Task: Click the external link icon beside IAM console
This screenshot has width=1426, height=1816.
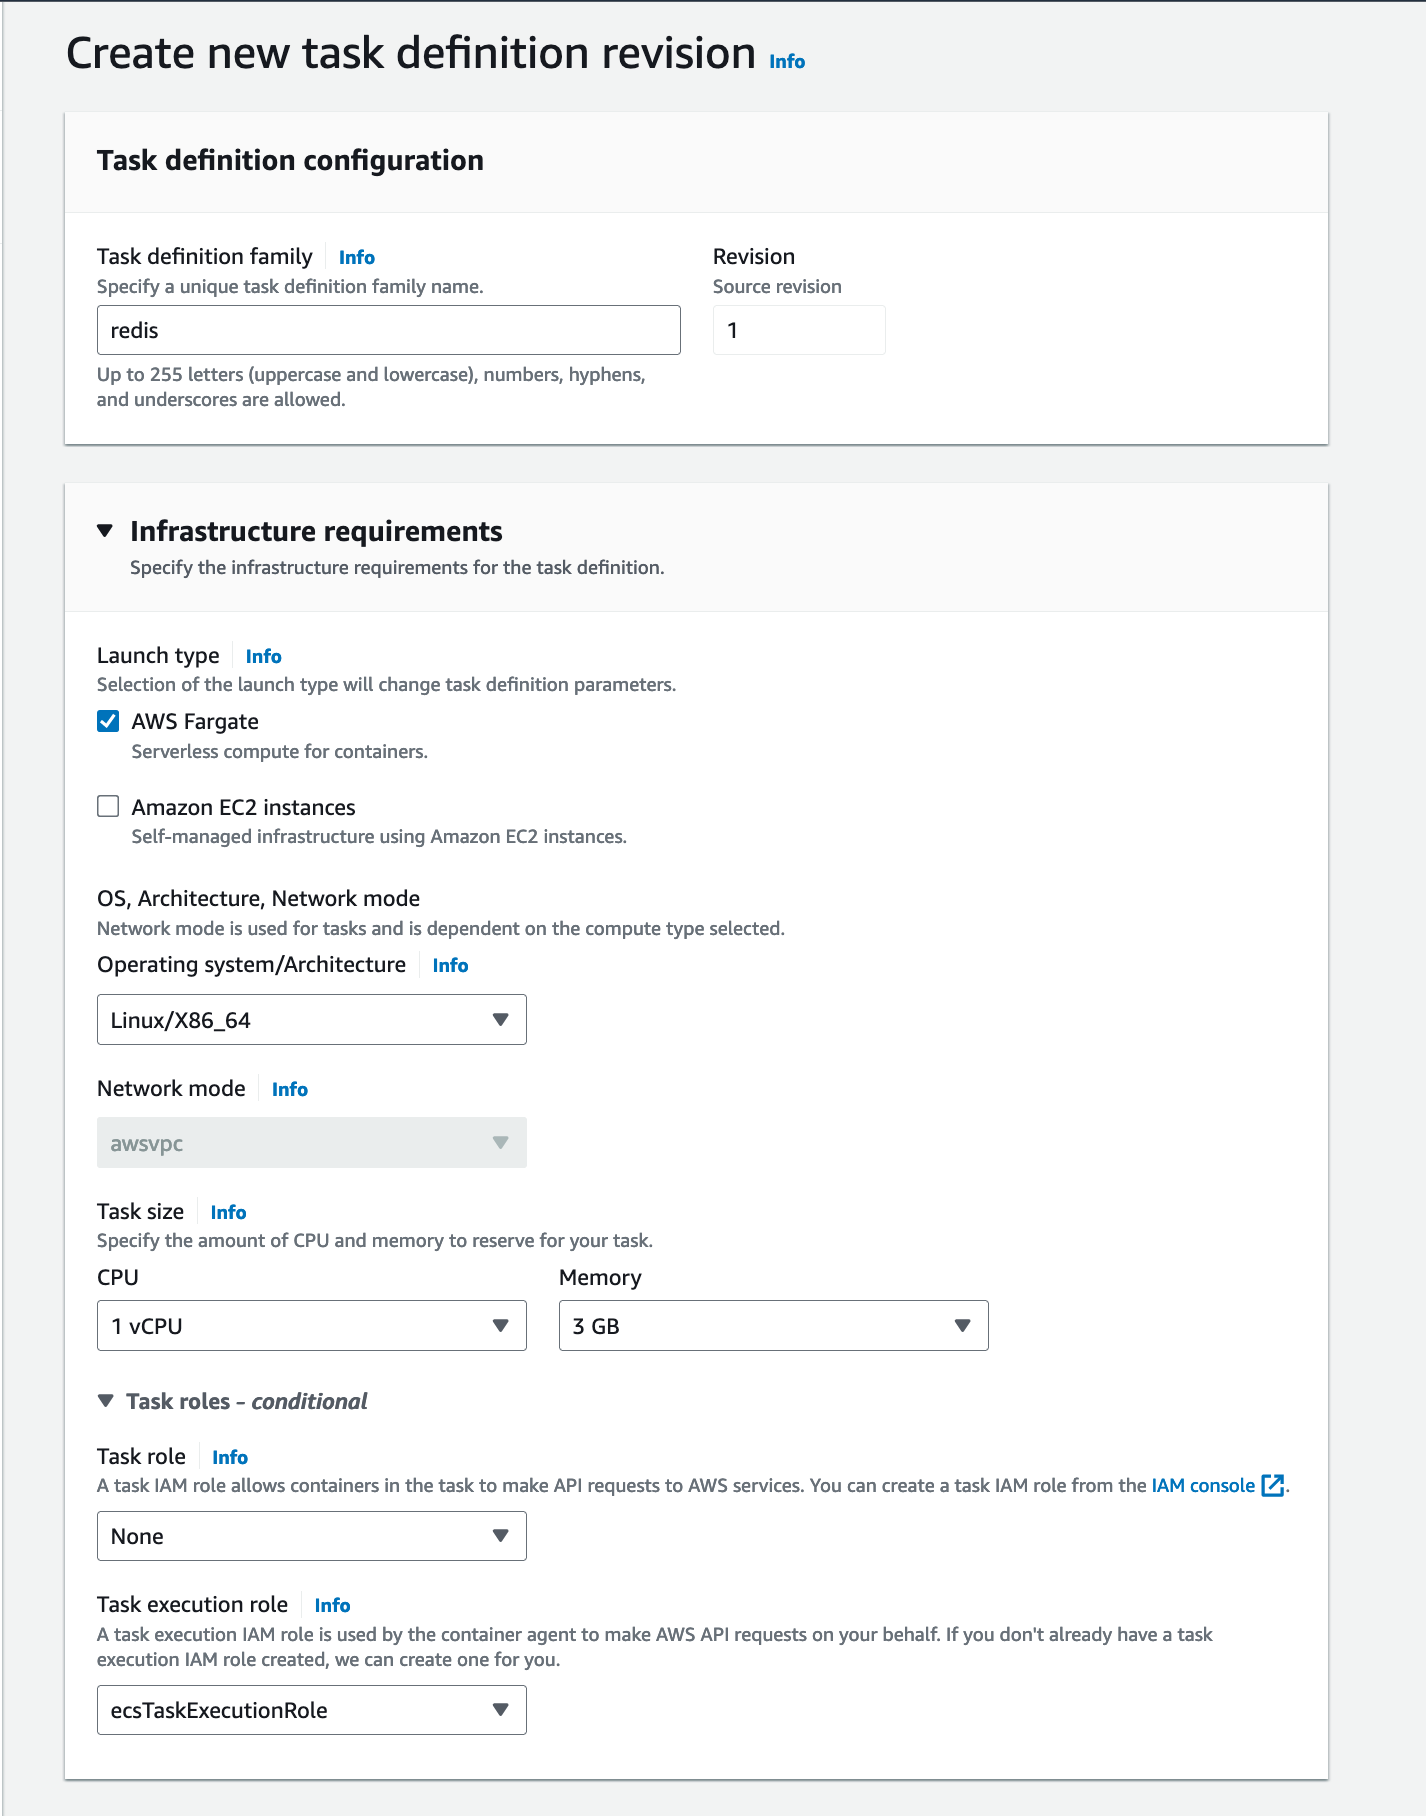Action: (x=1272, y=1486)
